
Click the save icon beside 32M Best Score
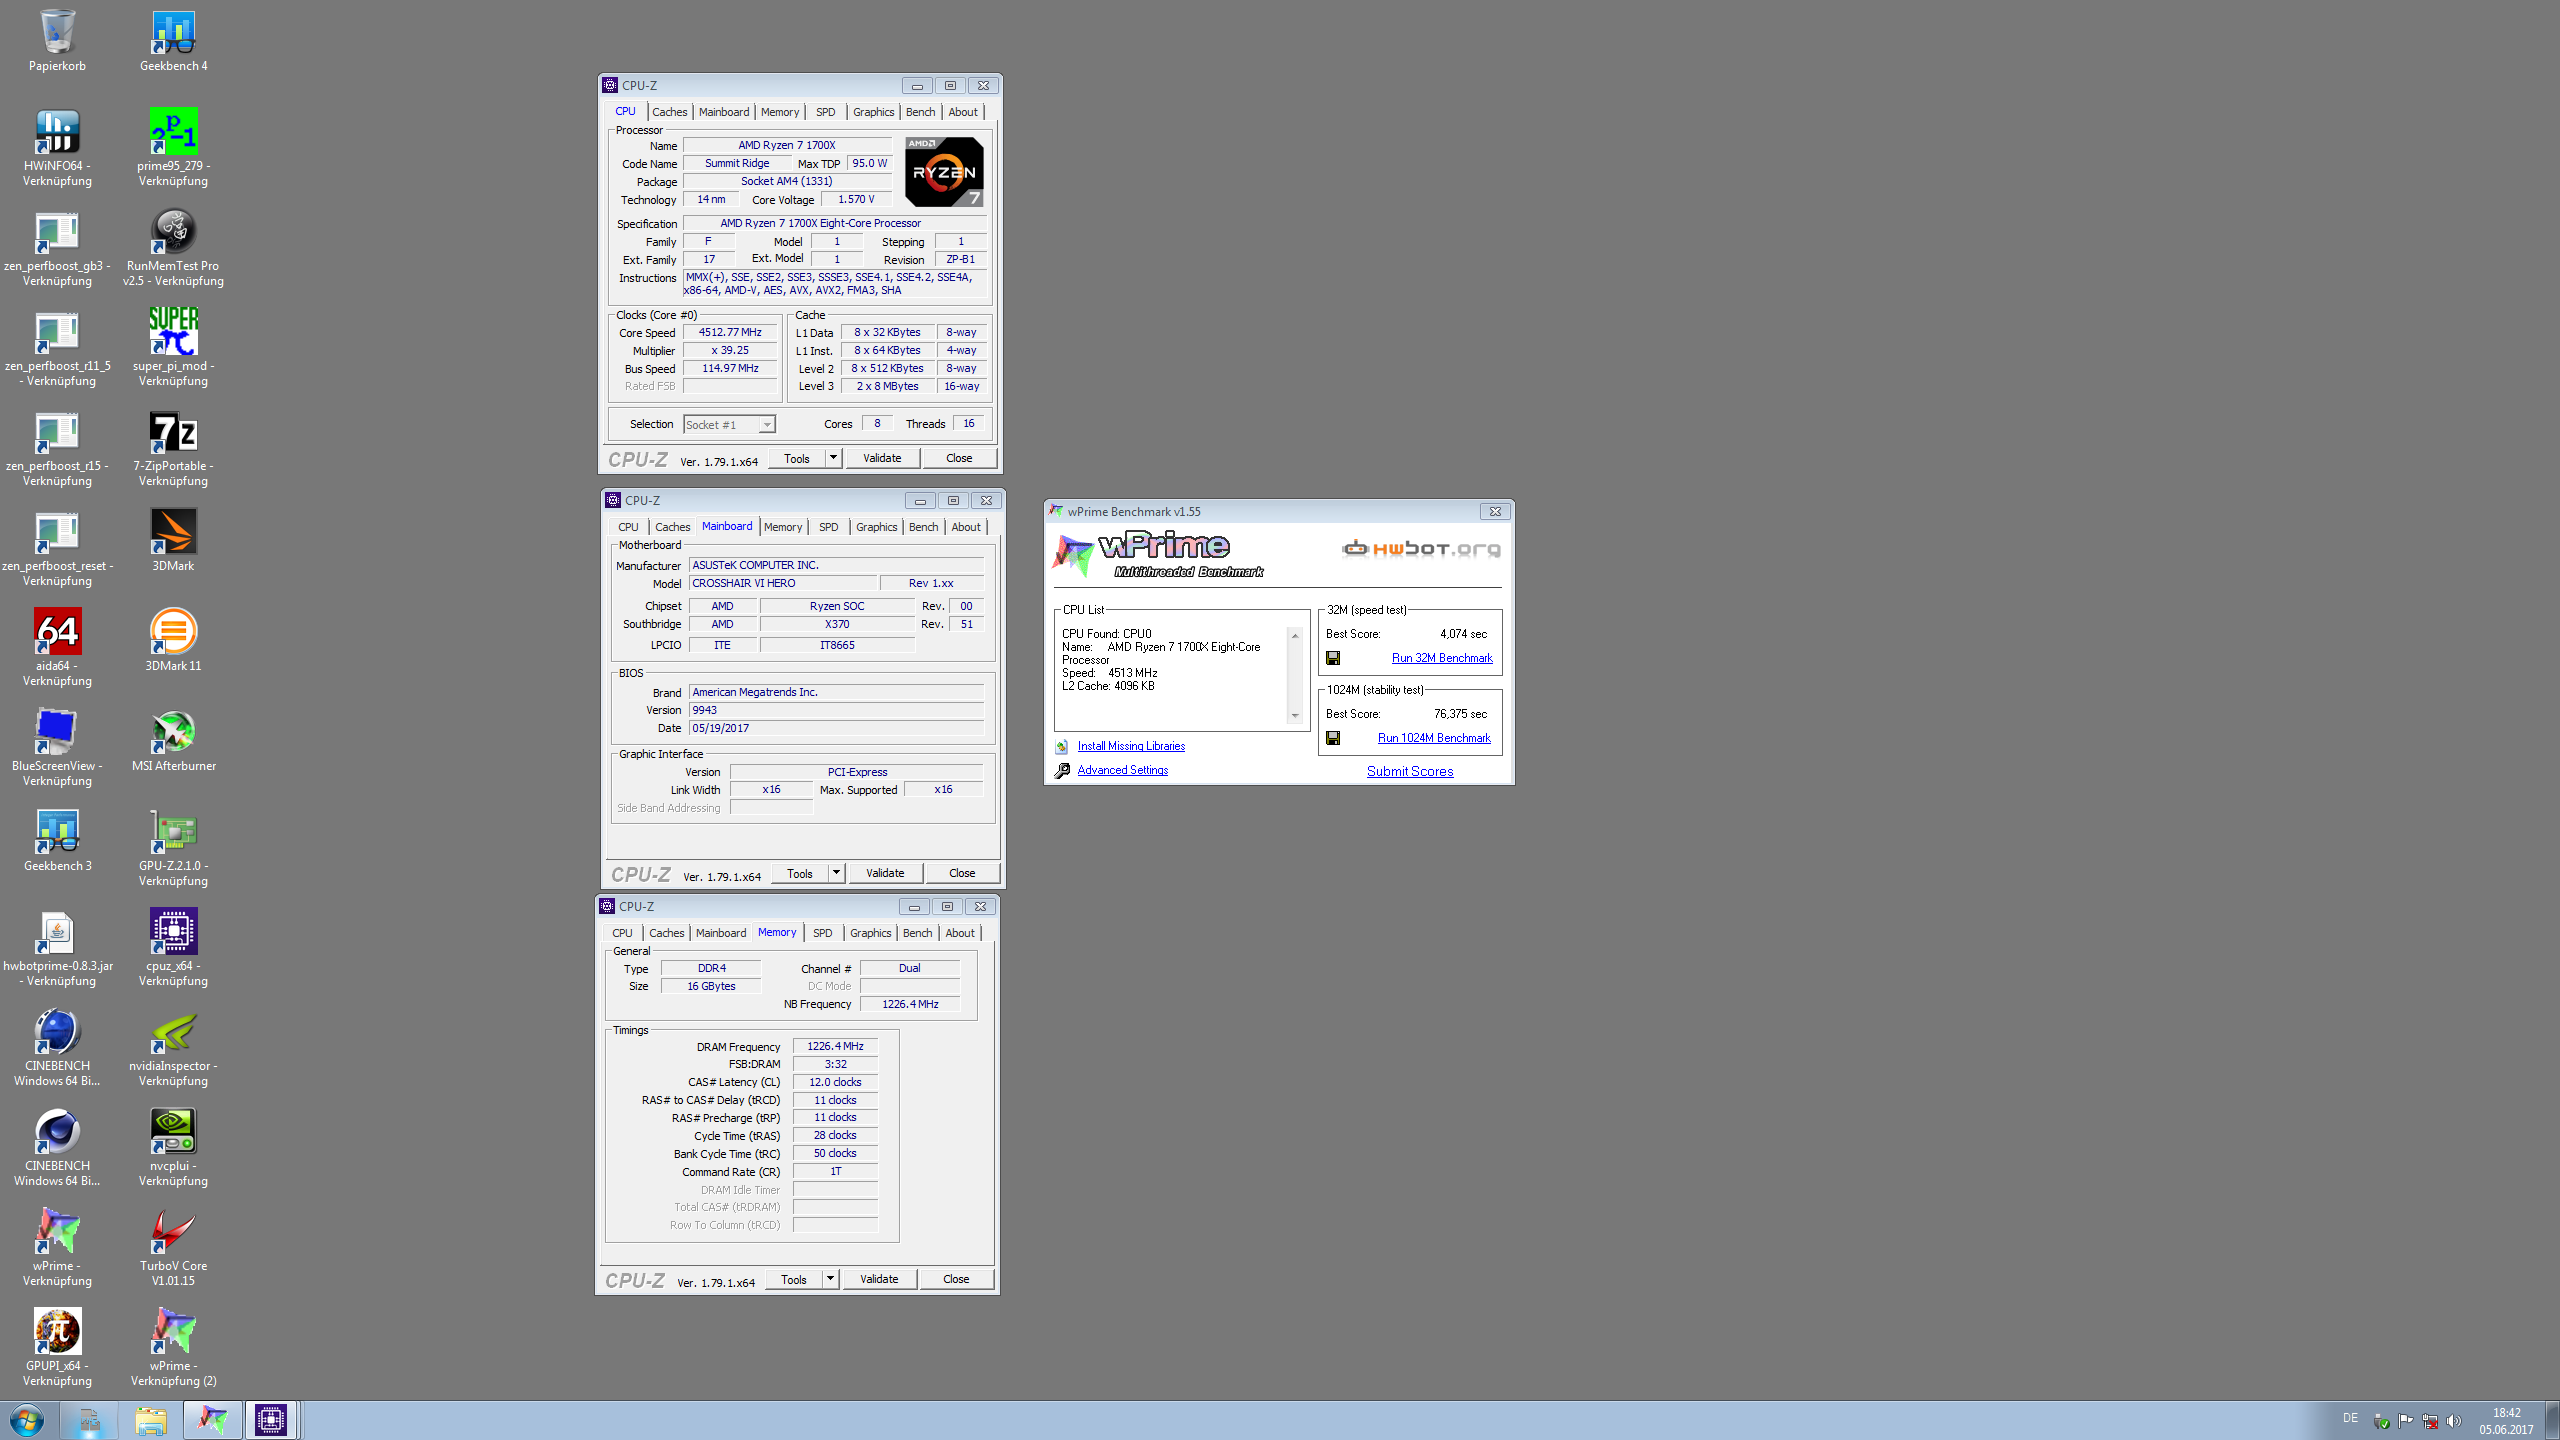(1333, 658)
